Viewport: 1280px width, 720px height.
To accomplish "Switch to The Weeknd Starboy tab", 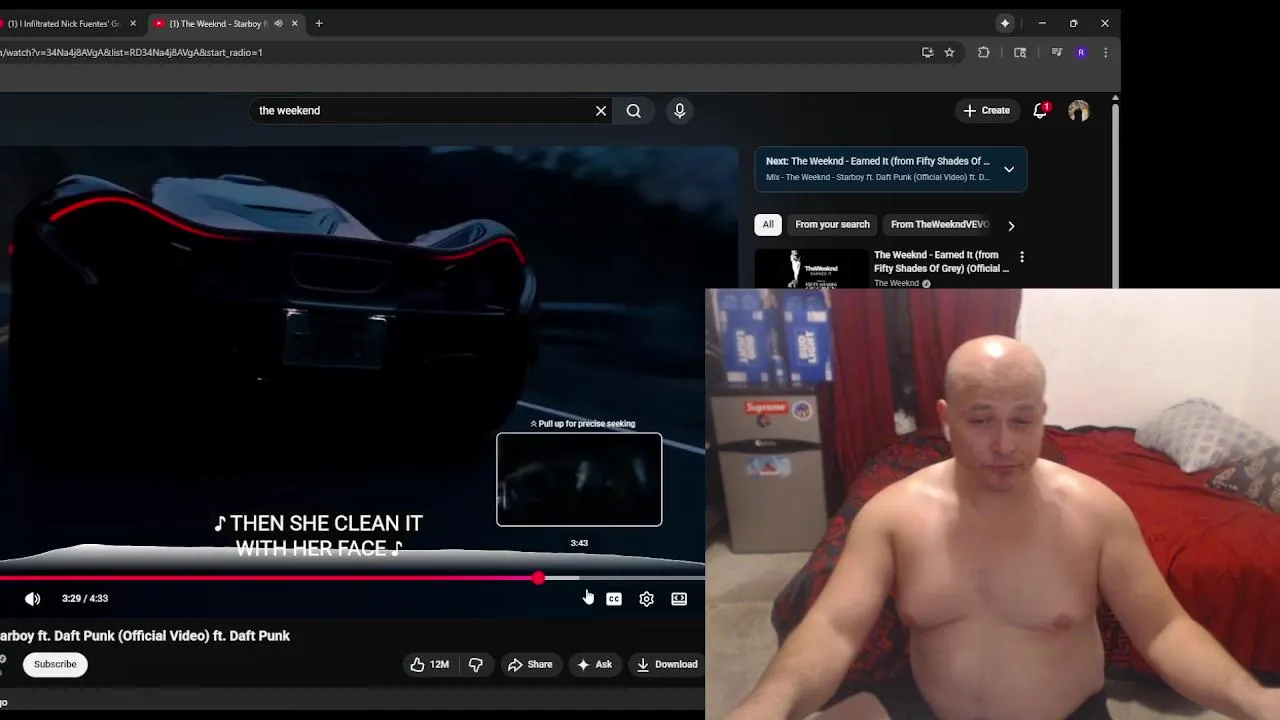I will 217,24.
